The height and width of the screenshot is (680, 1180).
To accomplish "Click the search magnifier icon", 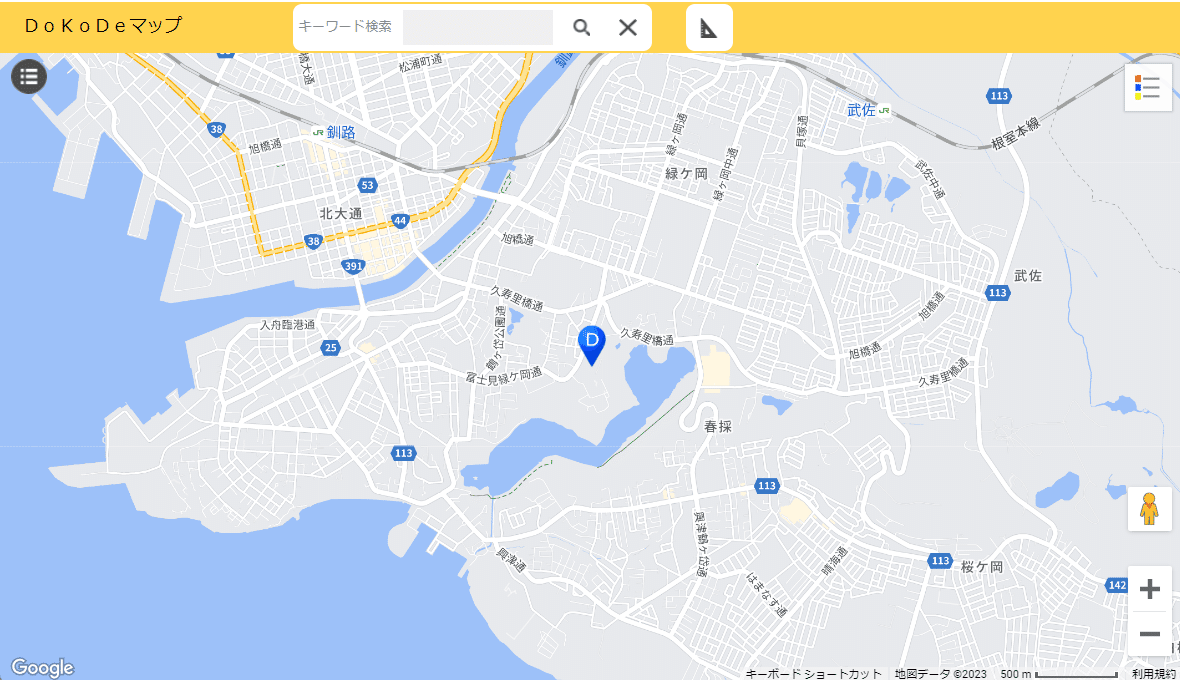I will [581, 27].
